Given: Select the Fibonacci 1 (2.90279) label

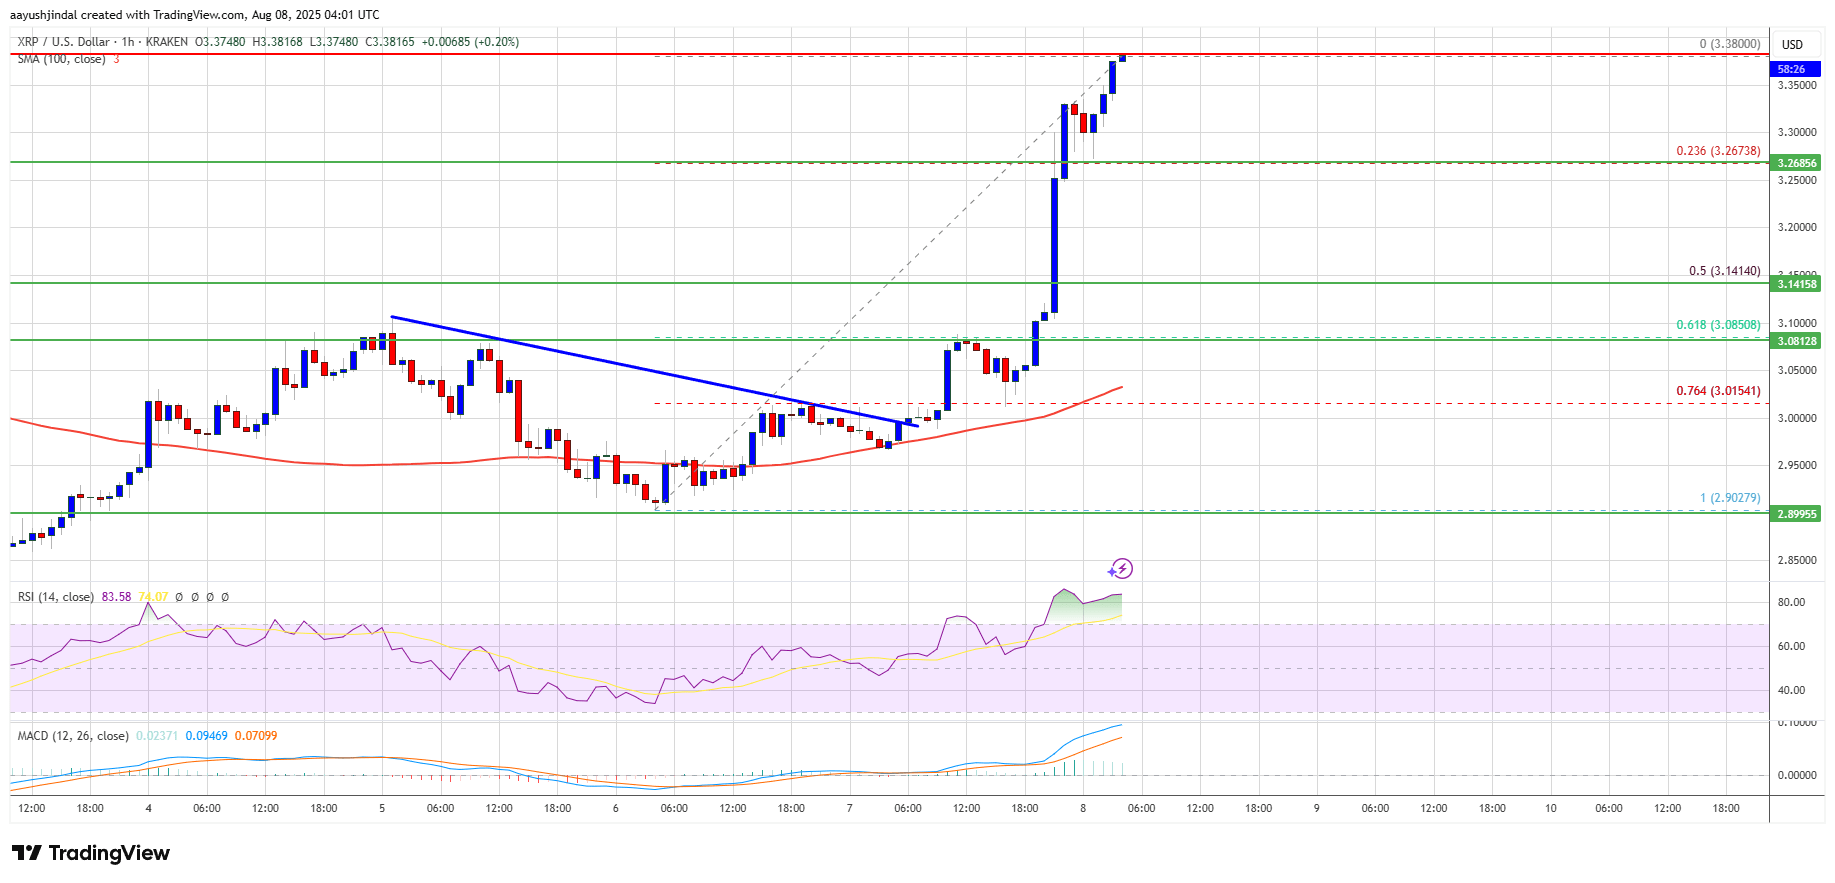Looking at the screenshot, I should tap(1730, 498).
